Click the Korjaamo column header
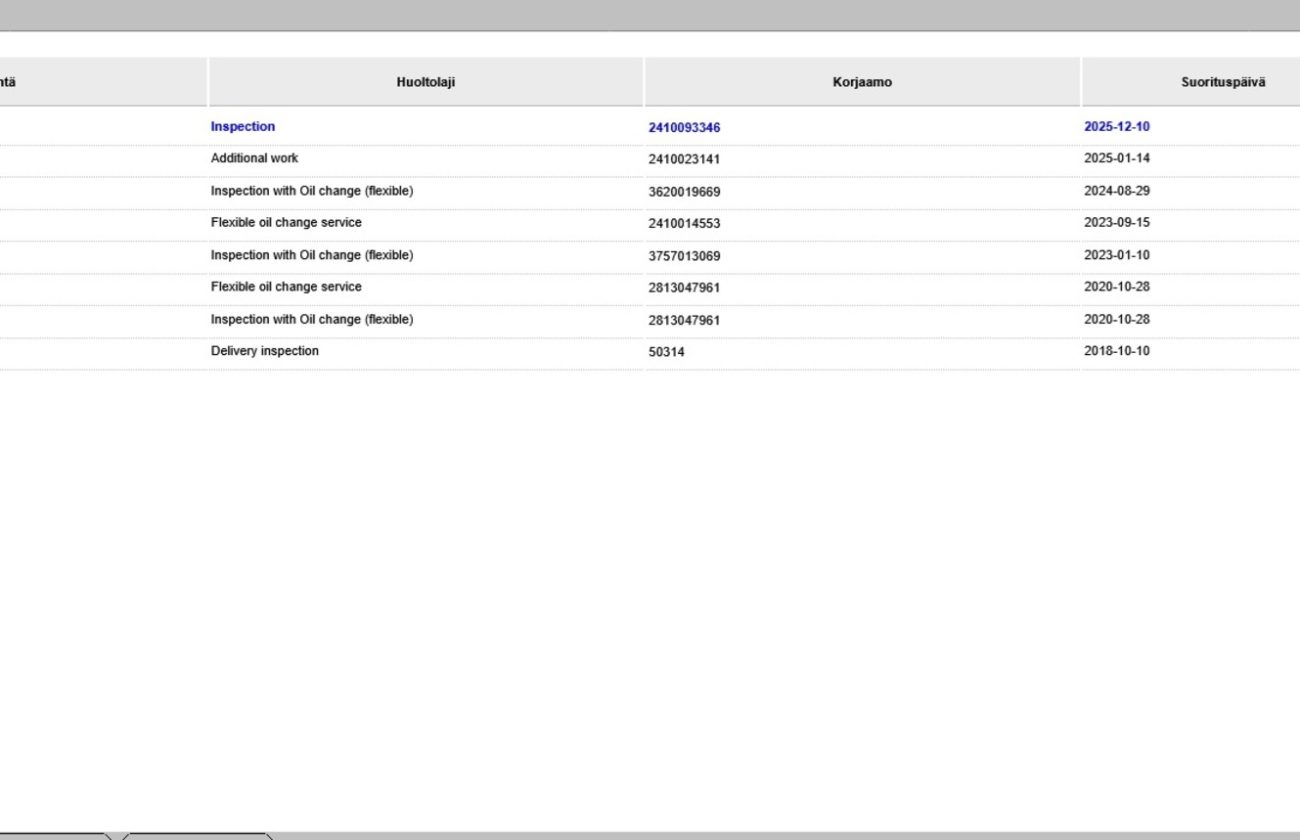The height and width of the screenshot is (840, 1300). [x=861, y=82]
